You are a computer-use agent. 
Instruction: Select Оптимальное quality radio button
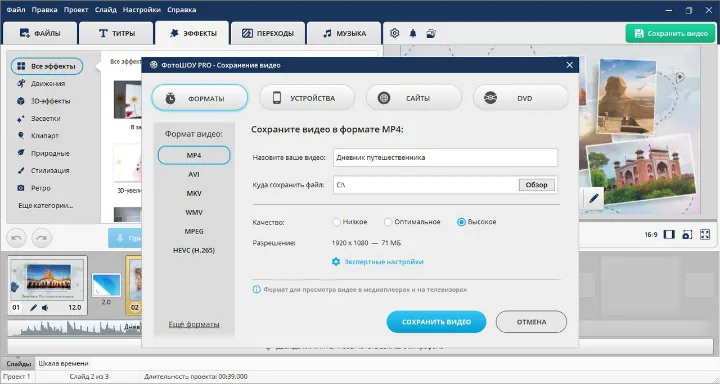click(x=388, y=222)
